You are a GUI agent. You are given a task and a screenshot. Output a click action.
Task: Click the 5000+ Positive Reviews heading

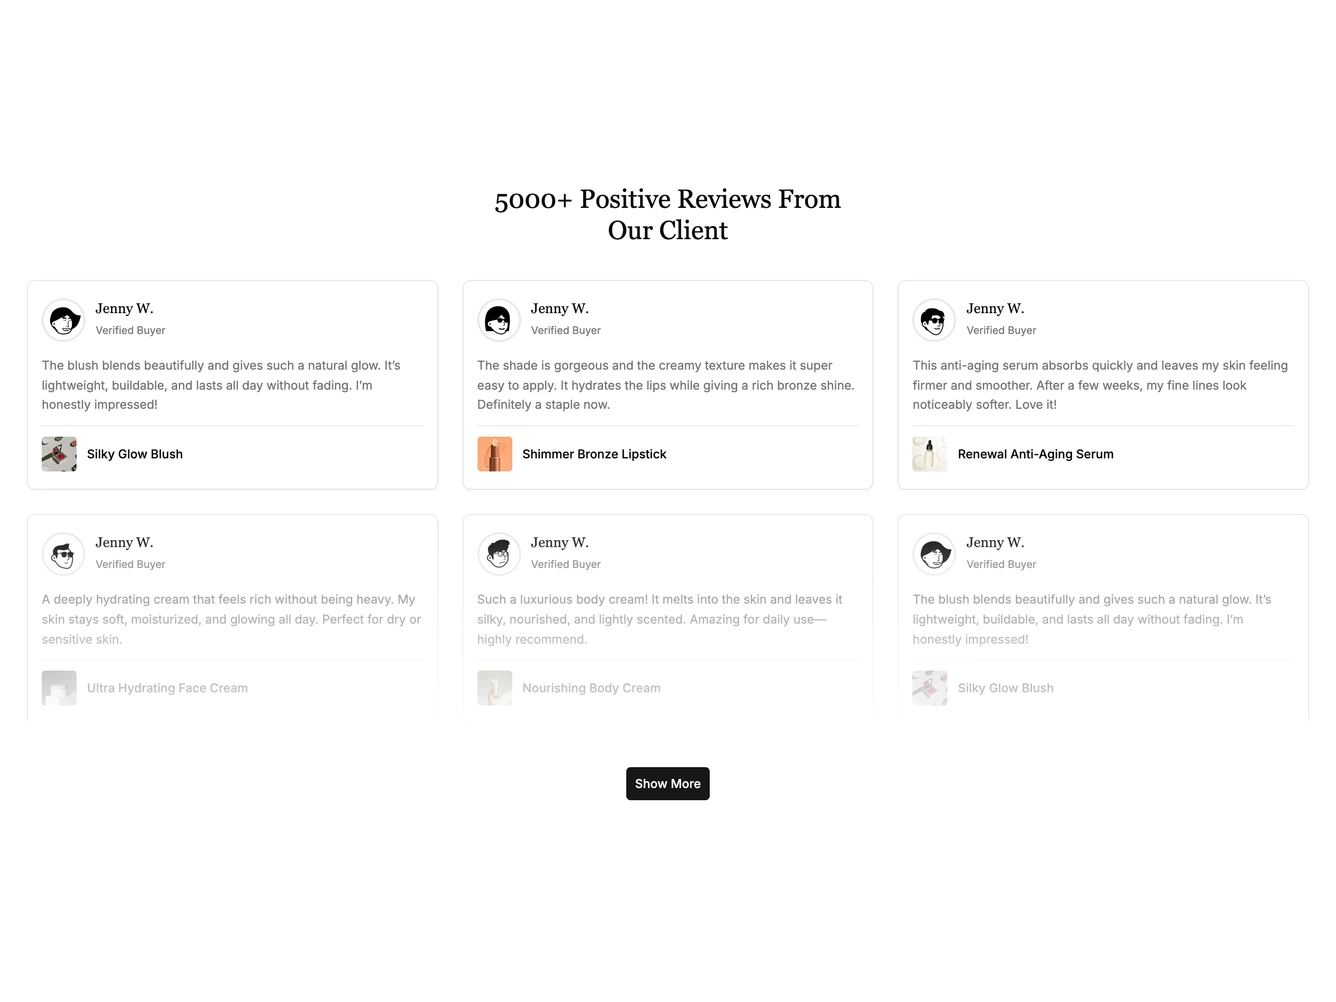click(x=668, y=214)
